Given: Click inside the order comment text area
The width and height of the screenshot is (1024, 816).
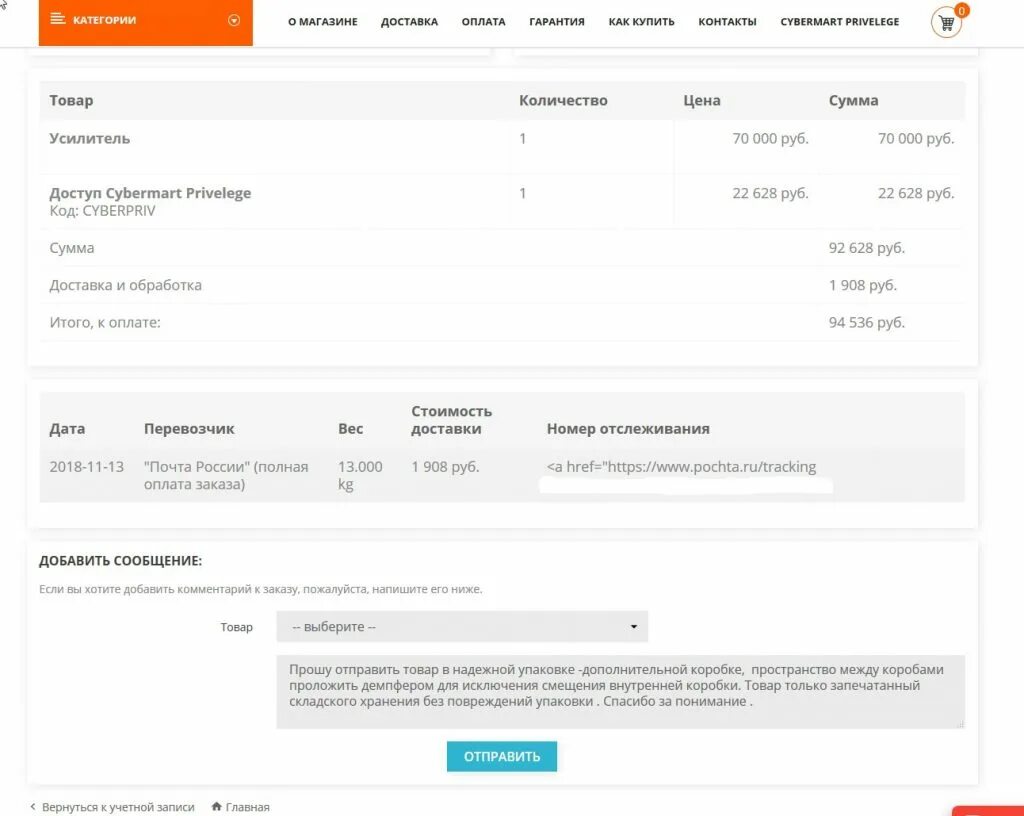Looking at the screenshot, I should [x=620, y=690].
